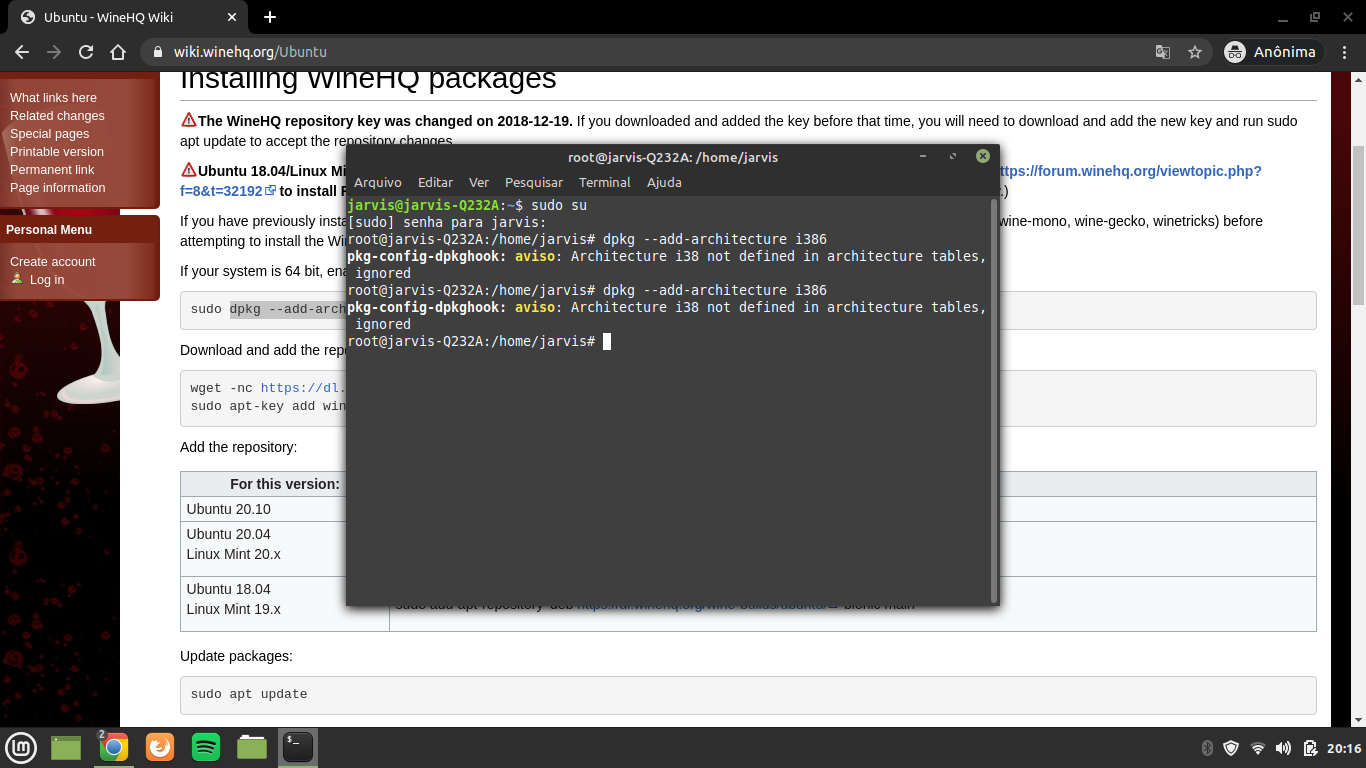Bookmark this page with star icon
This screenshot has height=768, width=1366.
1194,52
